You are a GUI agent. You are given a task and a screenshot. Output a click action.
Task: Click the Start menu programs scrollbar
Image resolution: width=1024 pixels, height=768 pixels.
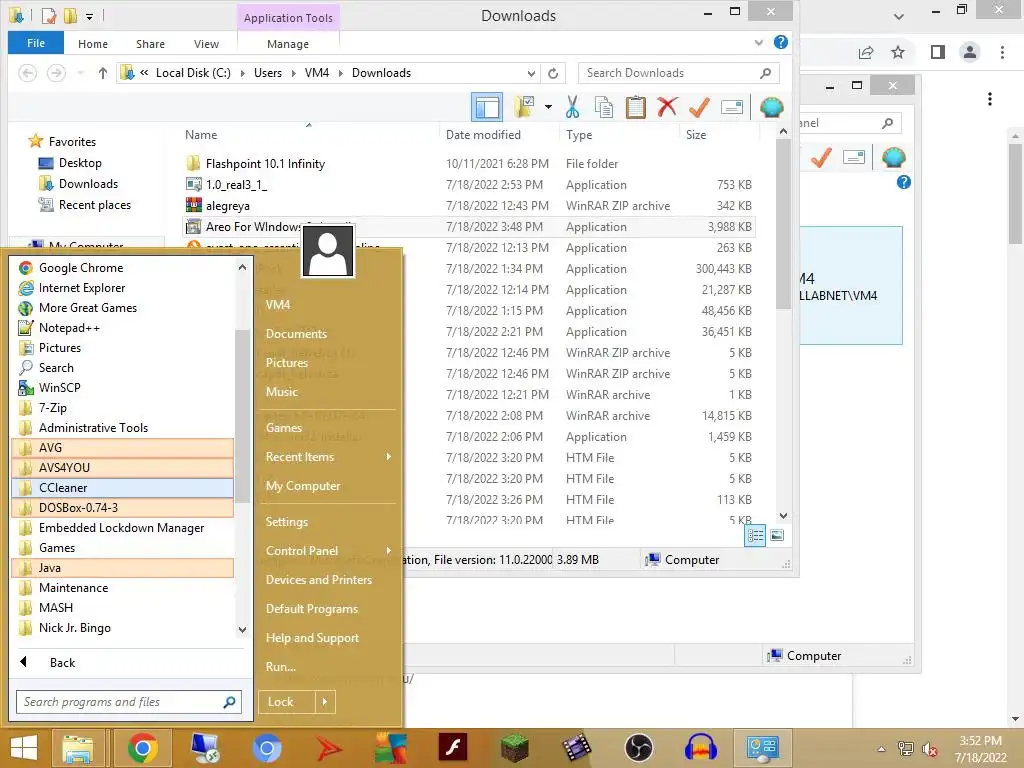(x=242, y=416)
